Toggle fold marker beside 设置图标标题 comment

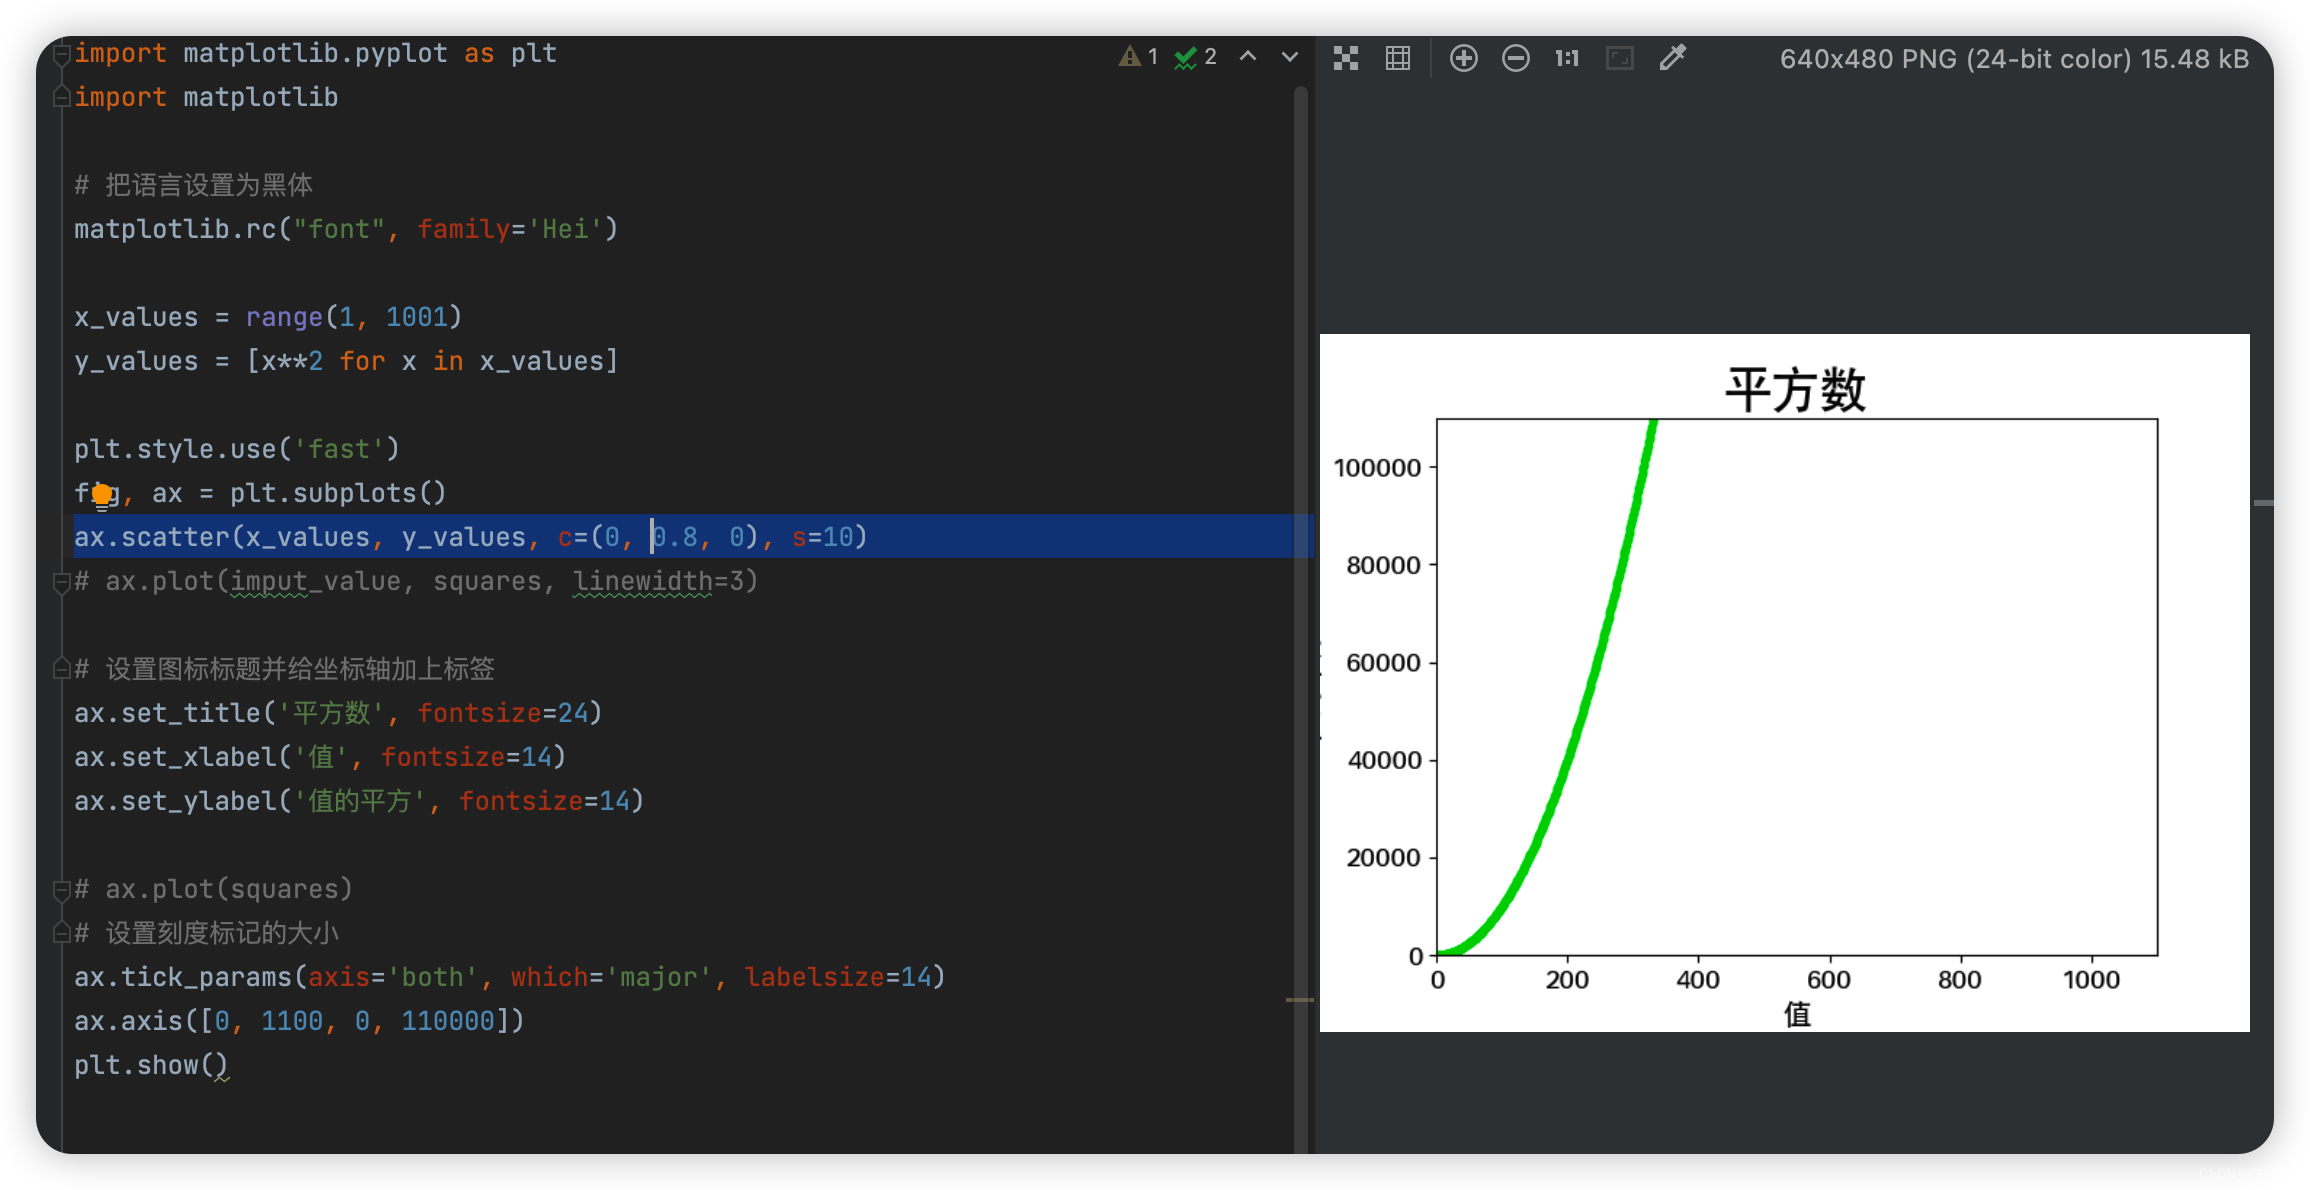[x=61, y=669]
